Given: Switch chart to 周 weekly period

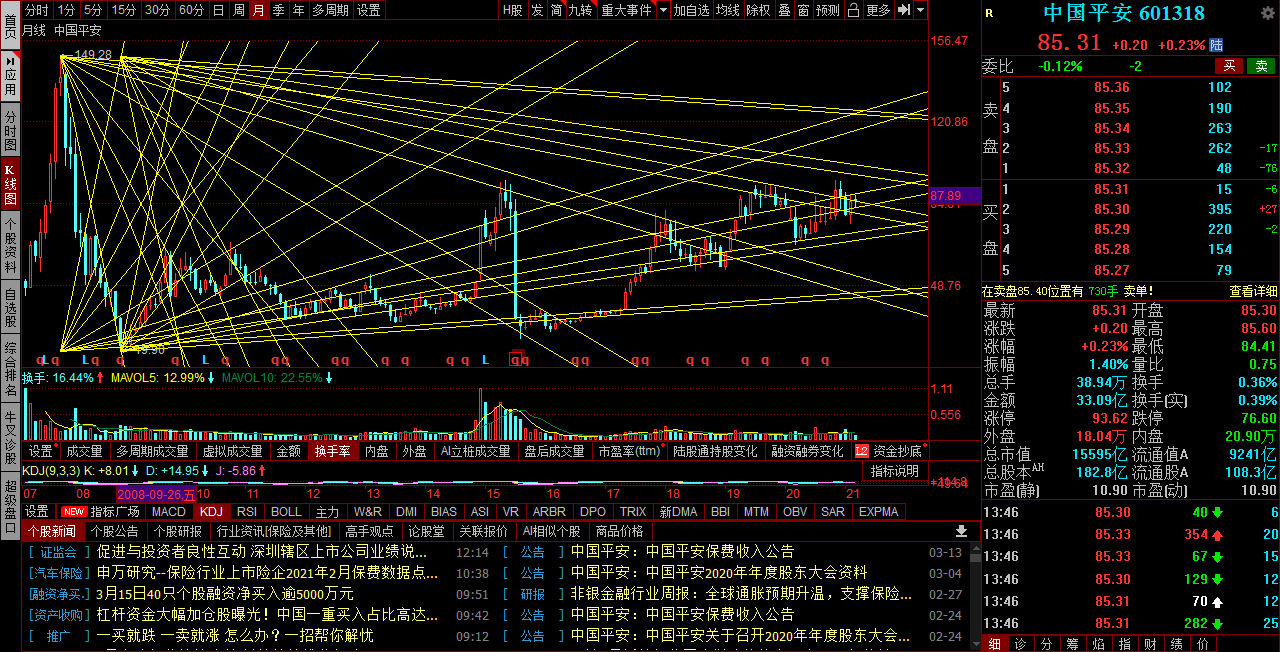Looking at the screenshot, I should click(238, 10).
